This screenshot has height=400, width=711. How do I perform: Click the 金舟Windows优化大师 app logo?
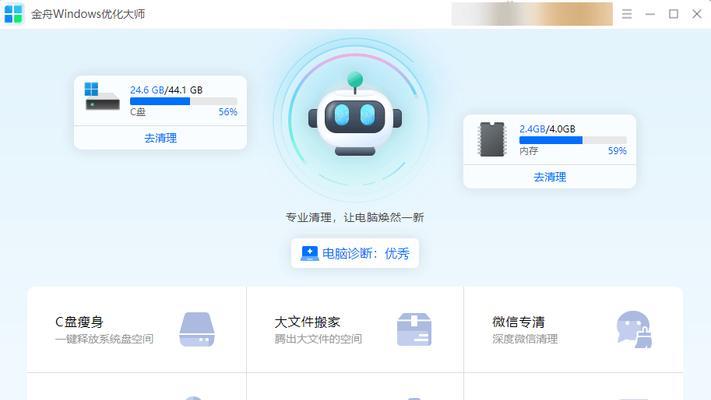(13, 14)
